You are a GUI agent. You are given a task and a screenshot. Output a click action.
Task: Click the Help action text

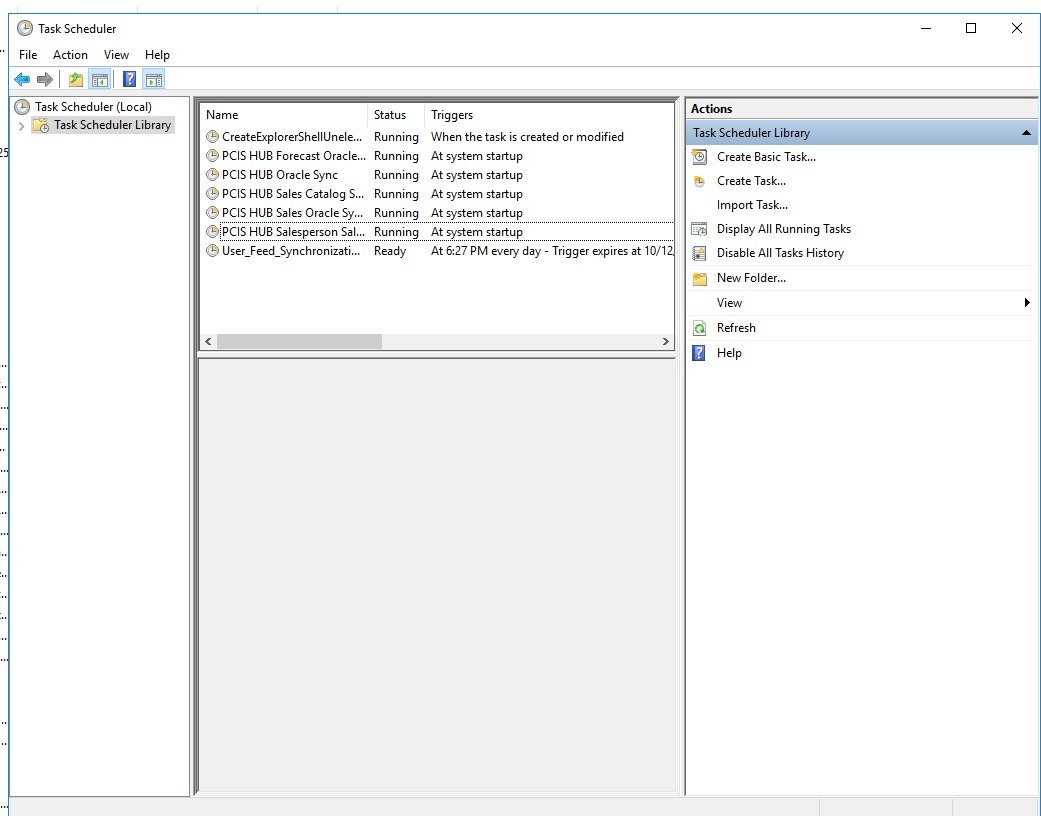click(729, 353)
